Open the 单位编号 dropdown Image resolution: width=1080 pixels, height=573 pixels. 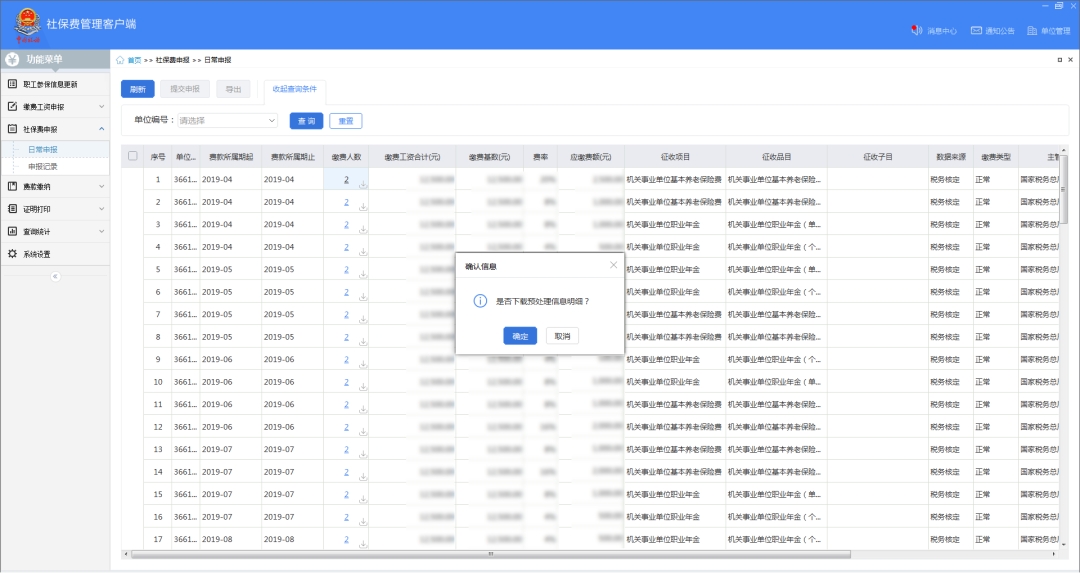[x=228, y=121]
